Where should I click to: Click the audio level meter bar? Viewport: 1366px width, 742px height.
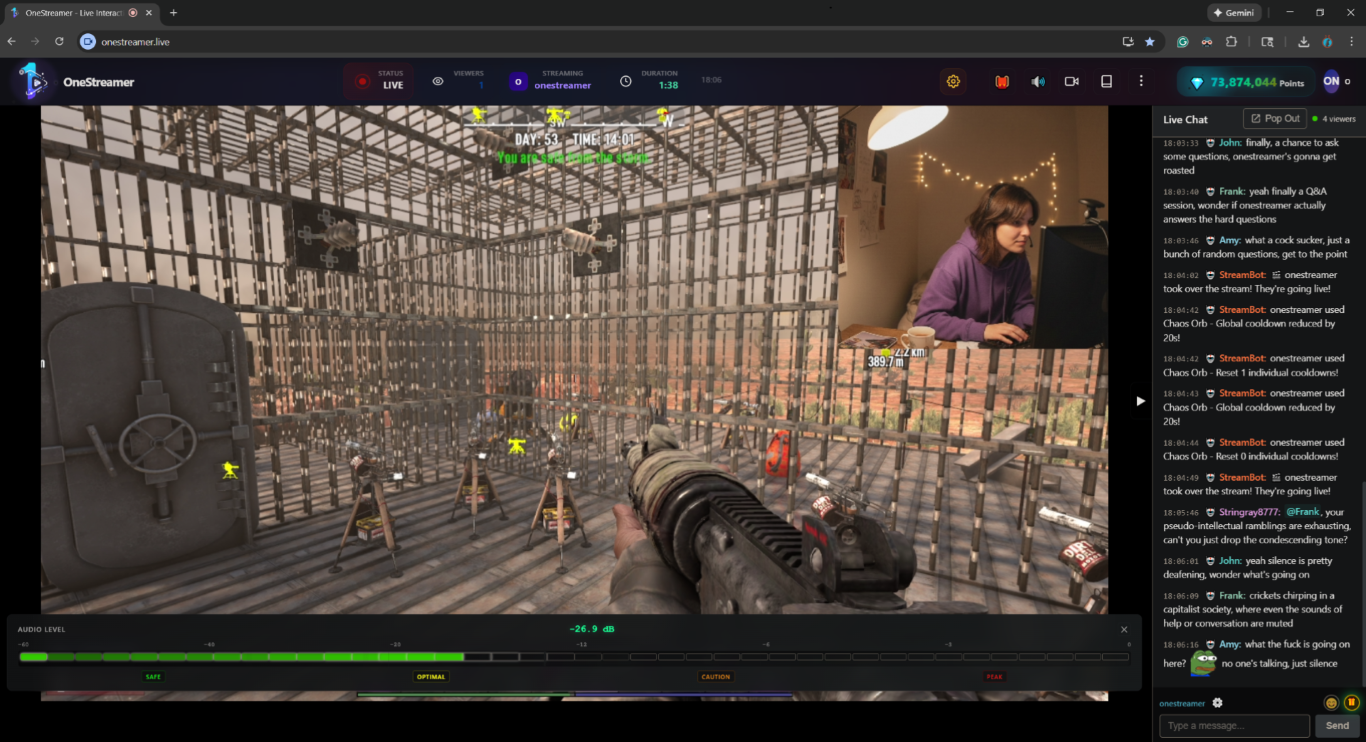pyautogui.click(x=574, y=657)
